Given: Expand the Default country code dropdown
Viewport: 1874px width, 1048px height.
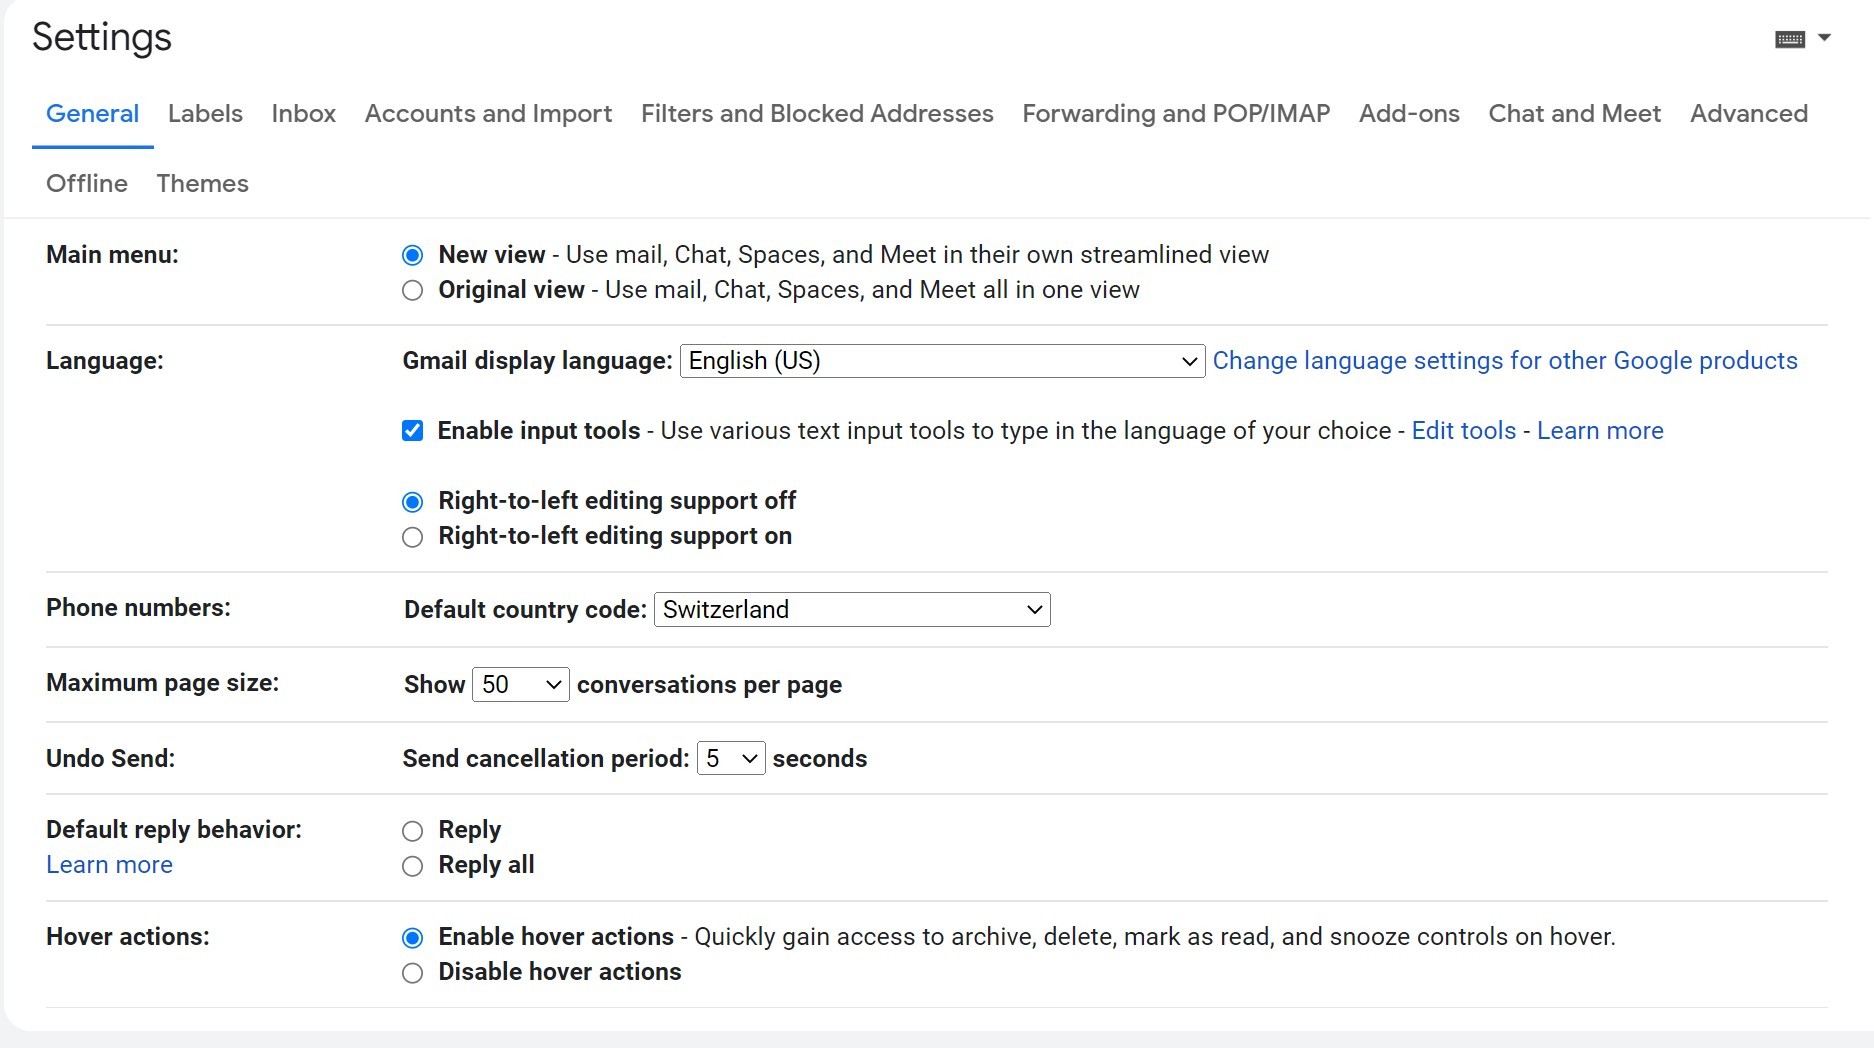Looking at the screenshot, I should 851,610.
